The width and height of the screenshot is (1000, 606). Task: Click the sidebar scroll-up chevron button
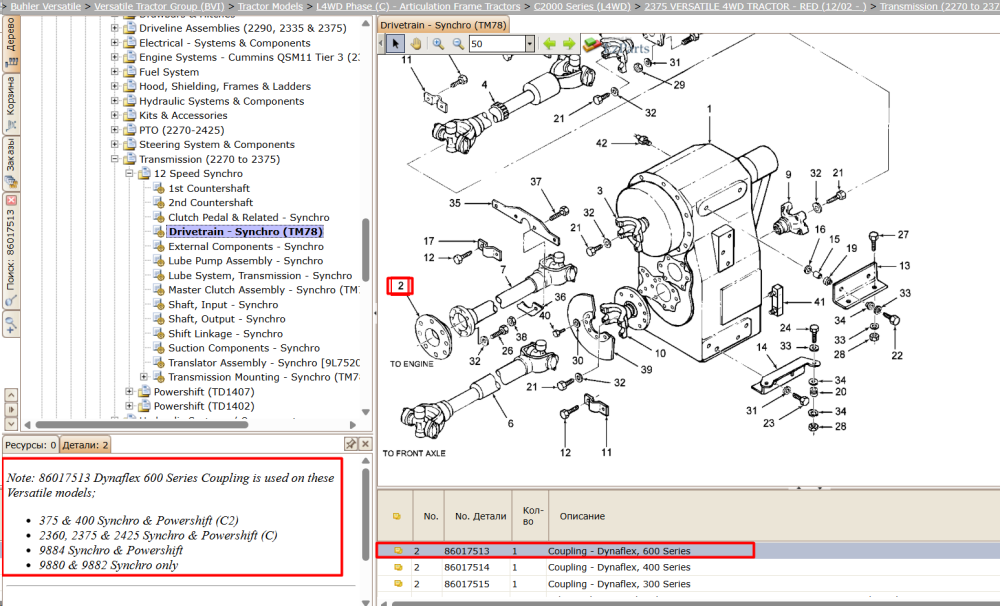pos(11,395)
